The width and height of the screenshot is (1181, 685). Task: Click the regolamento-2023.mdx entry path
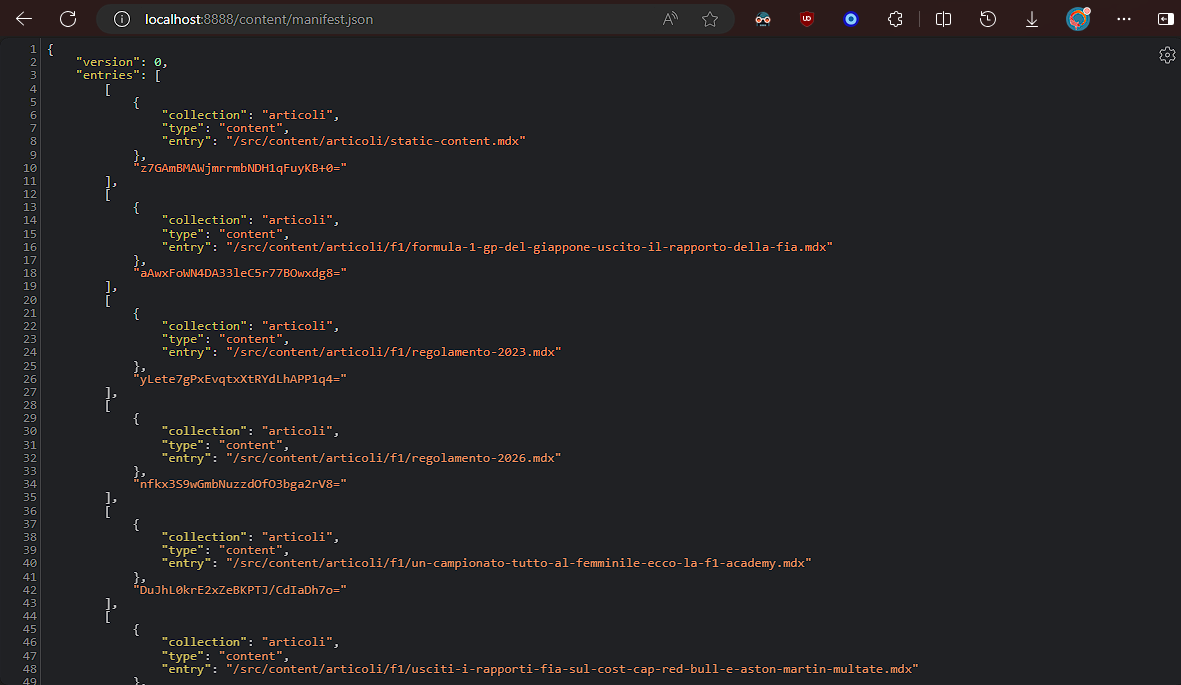coord(394,352)
